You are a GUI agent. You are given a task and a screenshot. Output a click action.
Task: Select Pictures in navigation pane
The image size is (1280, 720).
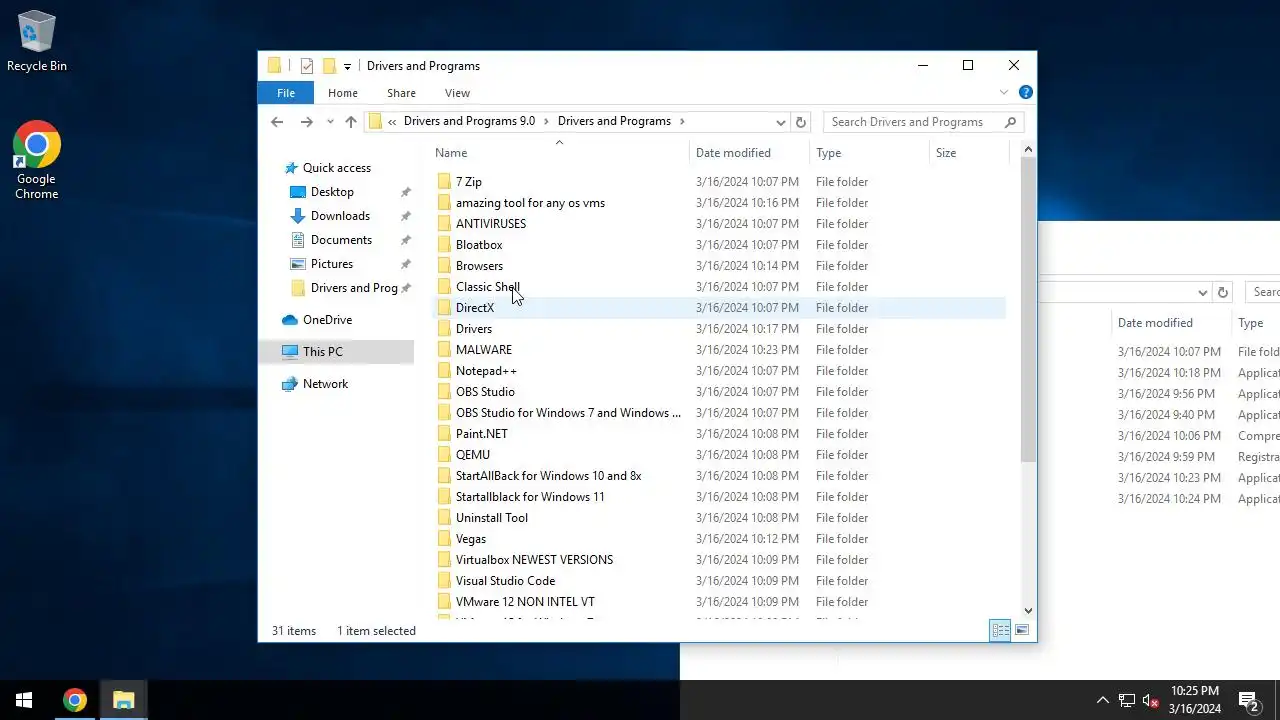click(332, 264)
